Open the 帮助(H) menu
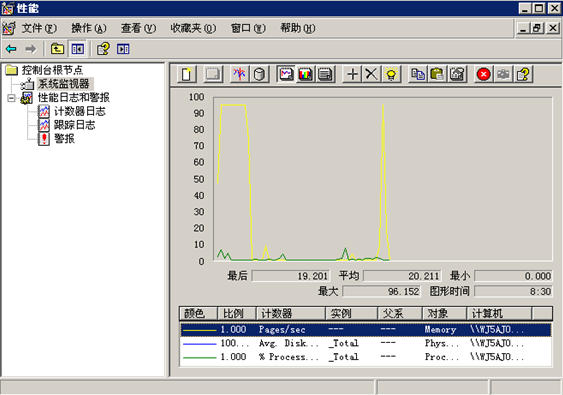Viewport: 563px width, 395px height. 297,28
